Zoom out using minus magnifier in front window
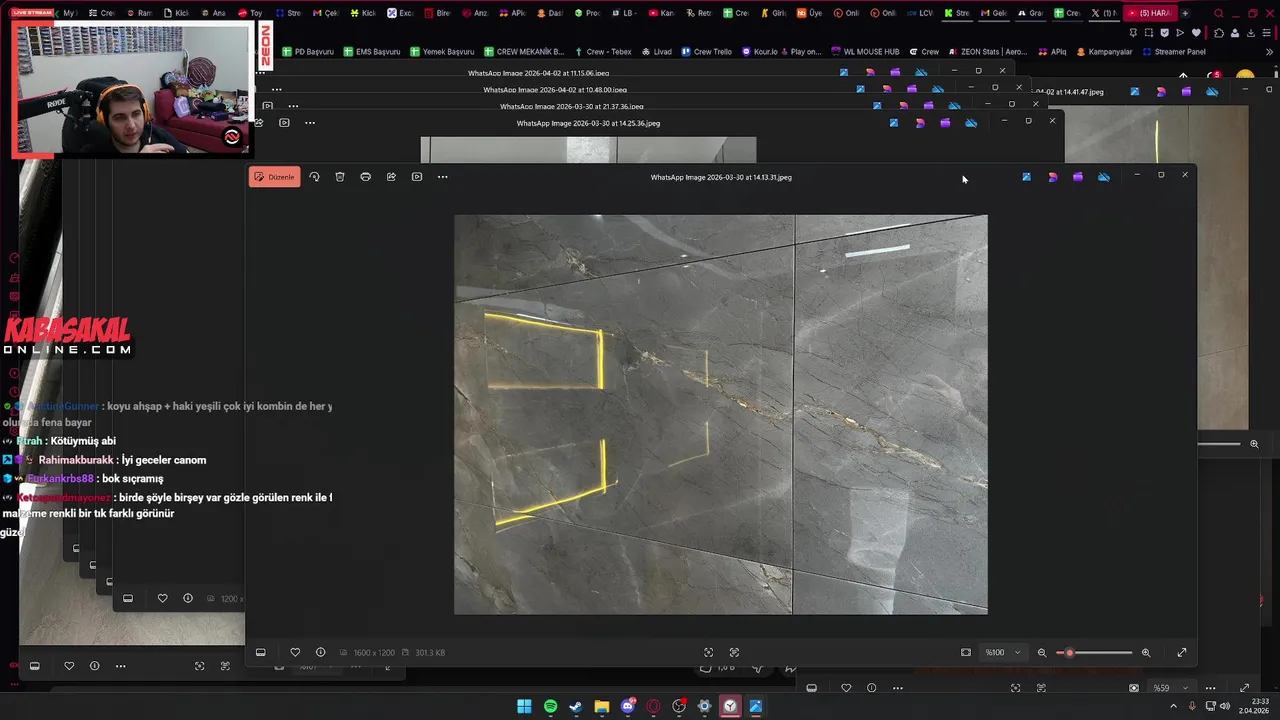This screenshot has width=1280, height=720. [x=1042, y=652]
